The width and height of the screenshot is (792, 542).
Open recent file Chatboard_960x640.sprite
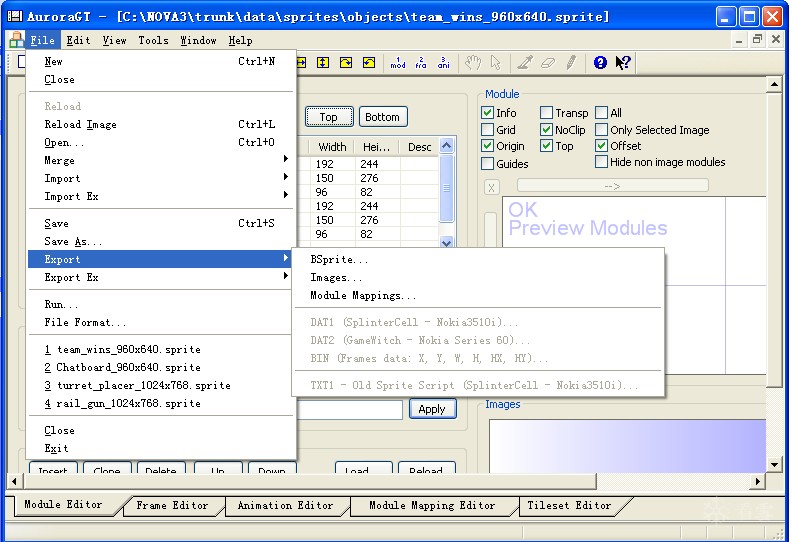[x=161, y=367]
